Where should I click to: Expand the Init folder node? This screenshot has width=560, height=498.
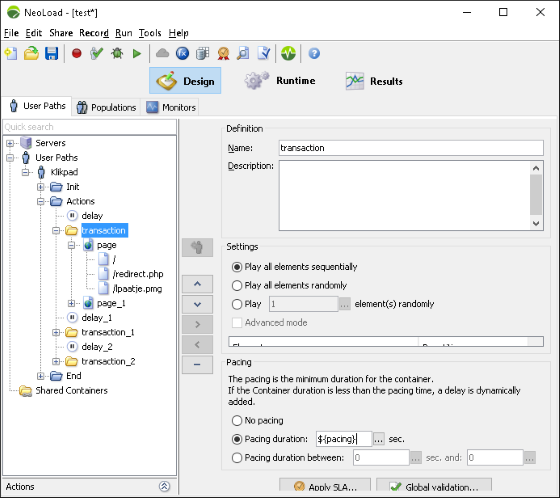click(41, 187)
